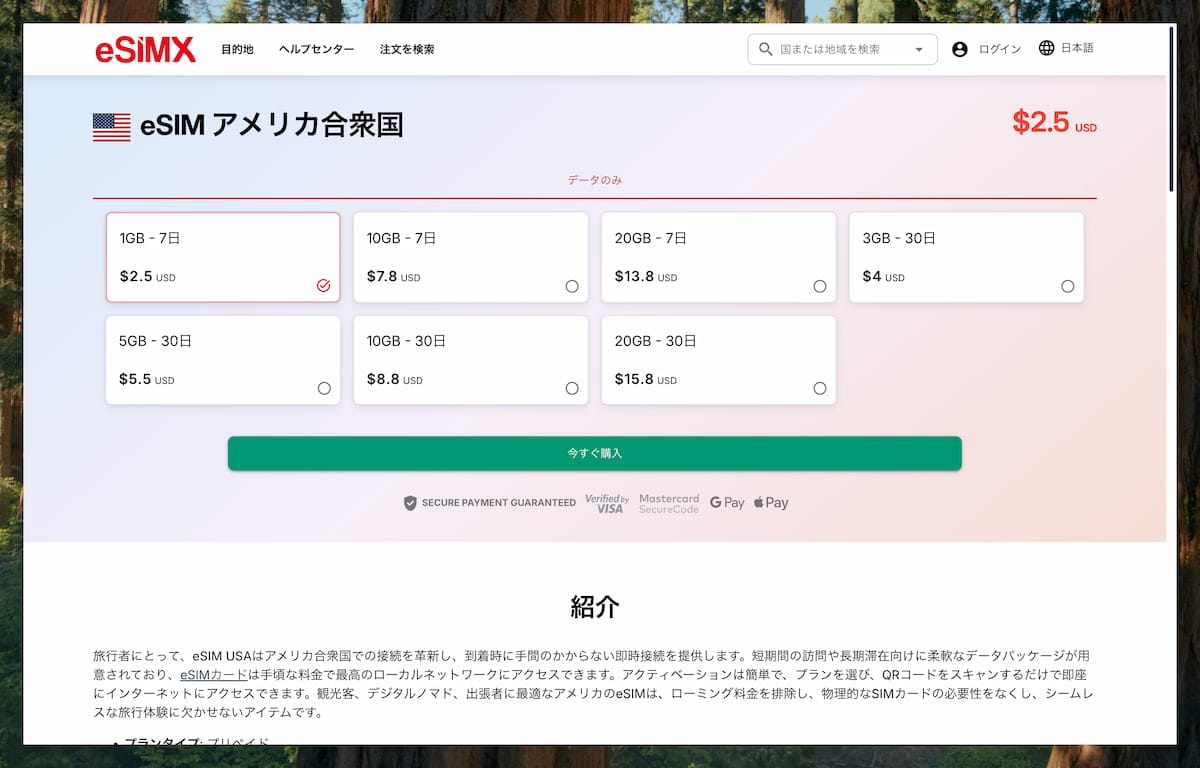Click the secure payment shield icon
This screenshot has width=1200, height=768.
point(410,503)
